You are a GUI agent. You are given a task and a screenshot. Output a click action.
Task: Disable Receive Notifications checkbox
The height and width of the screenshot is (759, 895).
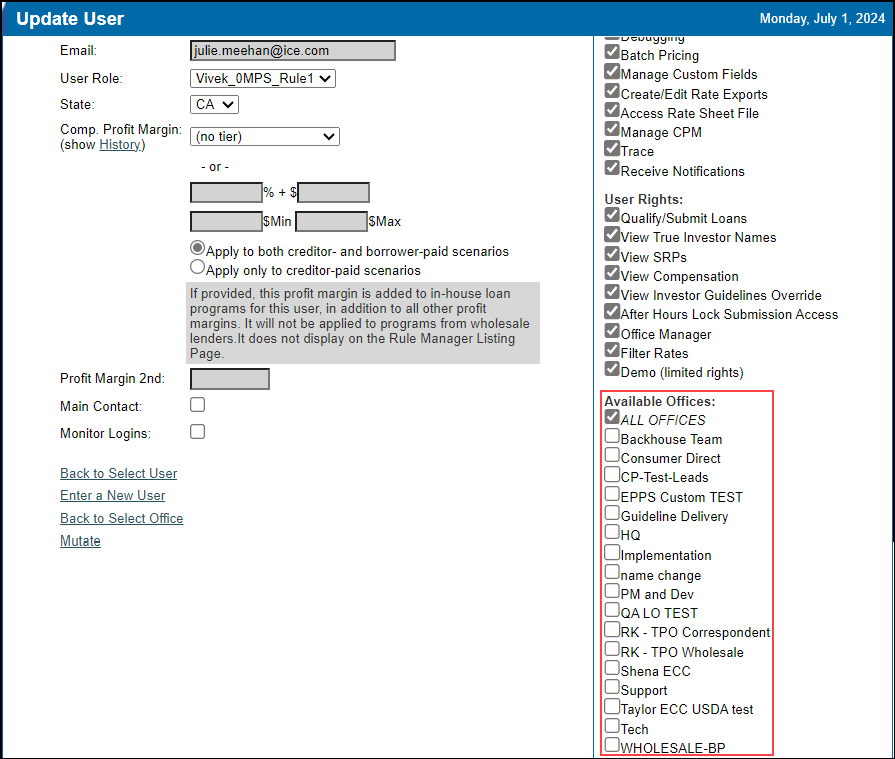(612, 168)
